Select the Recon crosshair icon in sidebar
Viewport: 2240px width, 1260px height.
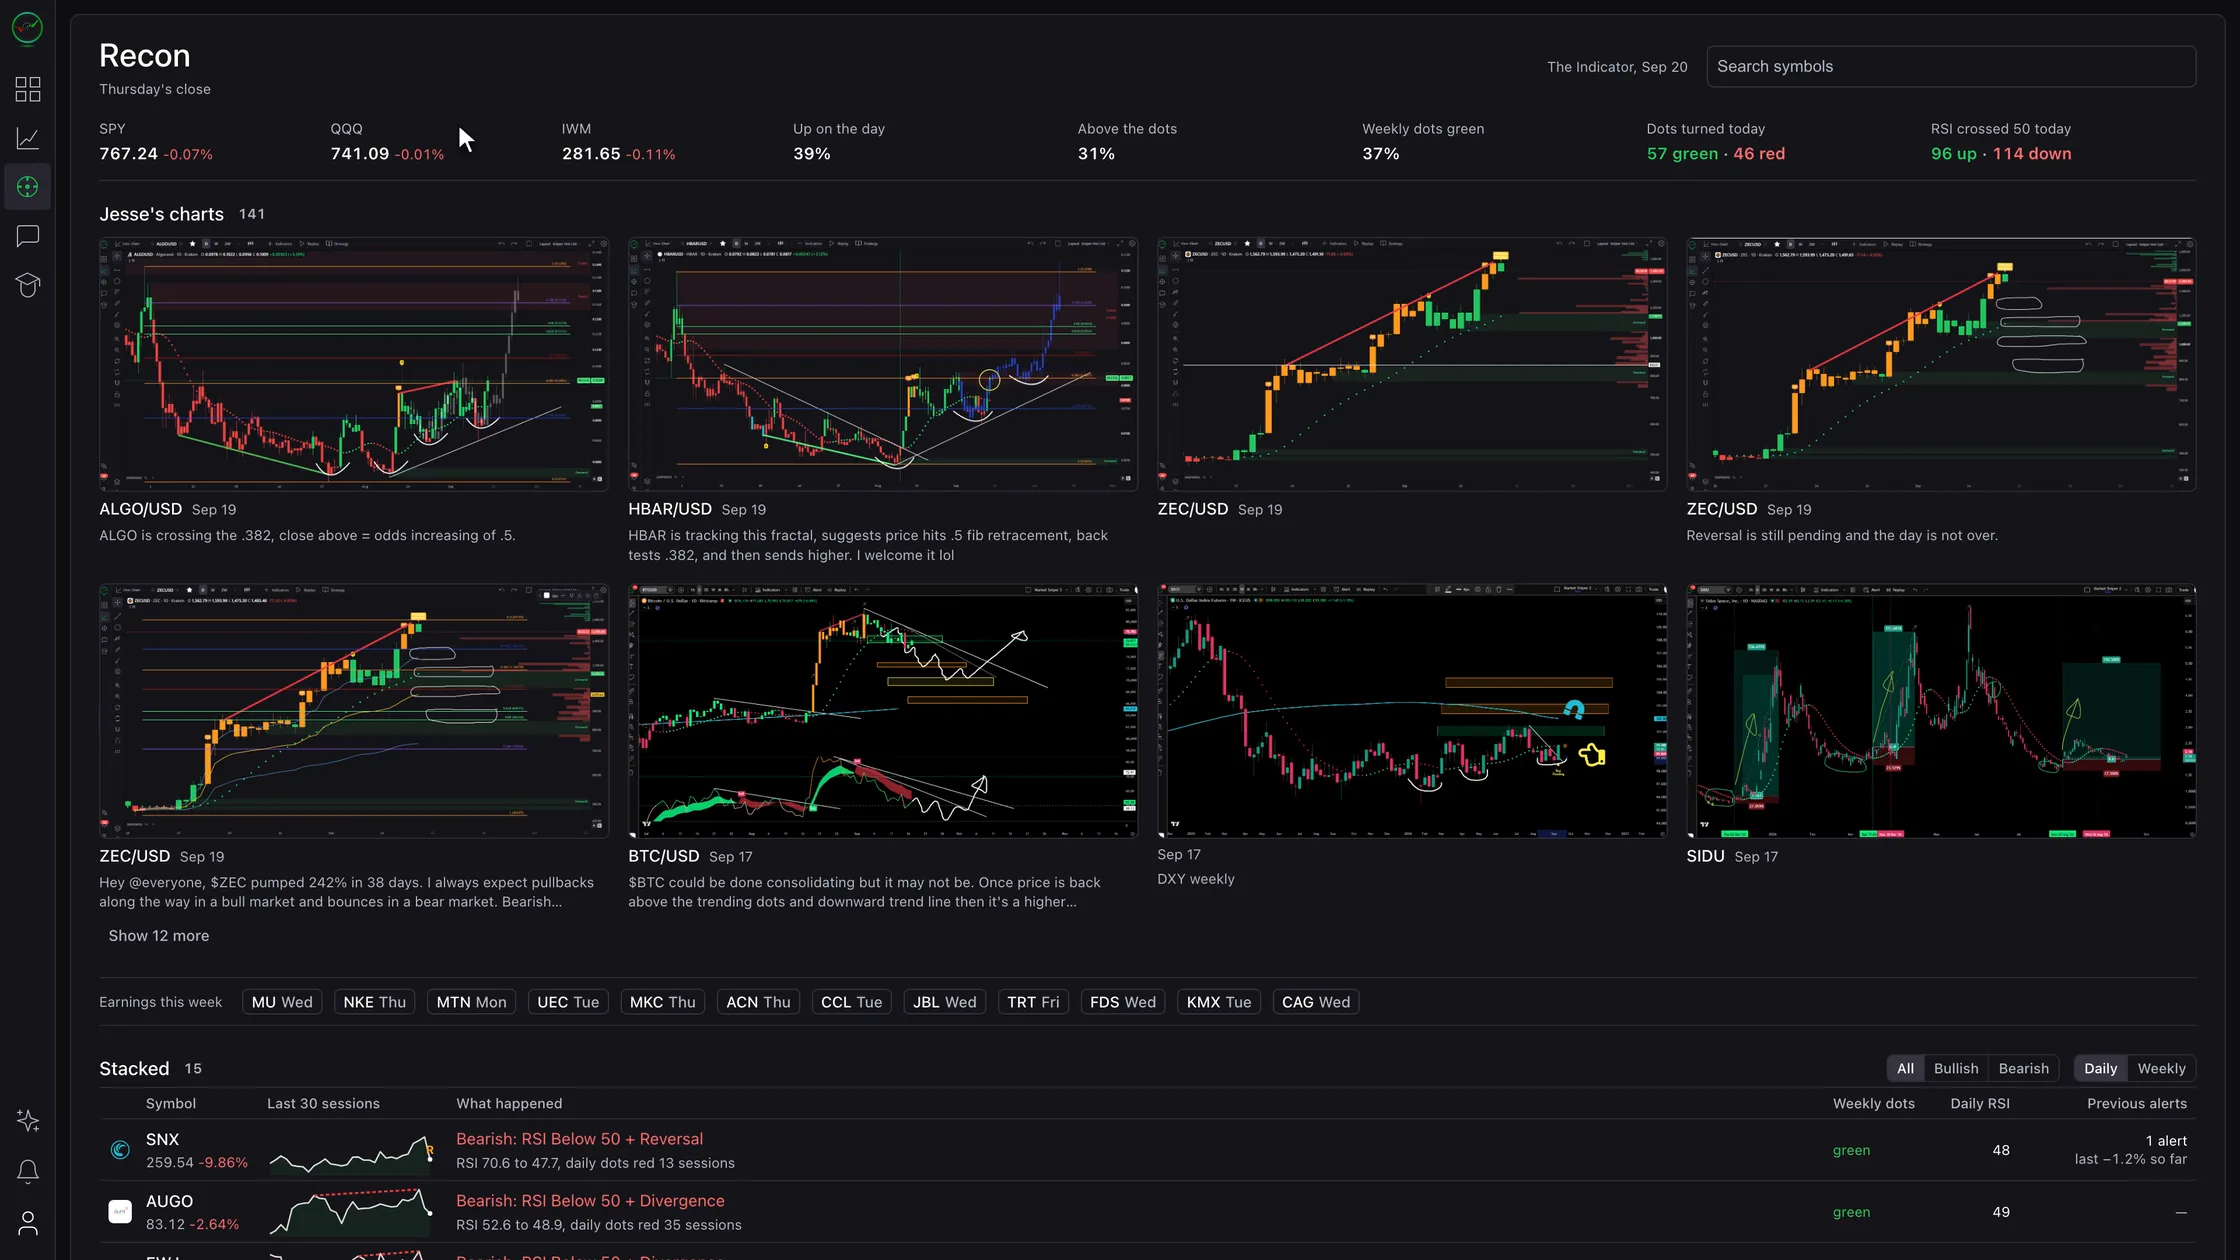[x=28, y=187]
